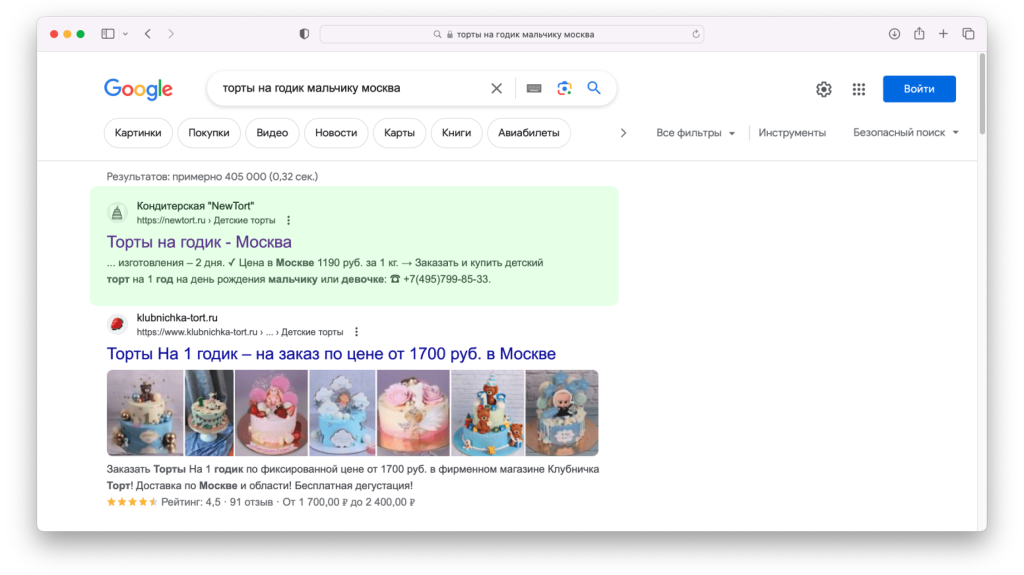1024x575 pixels.
Task: Clear the search query with the X icon
Action: pyautogui.click(x=496, y=88)
